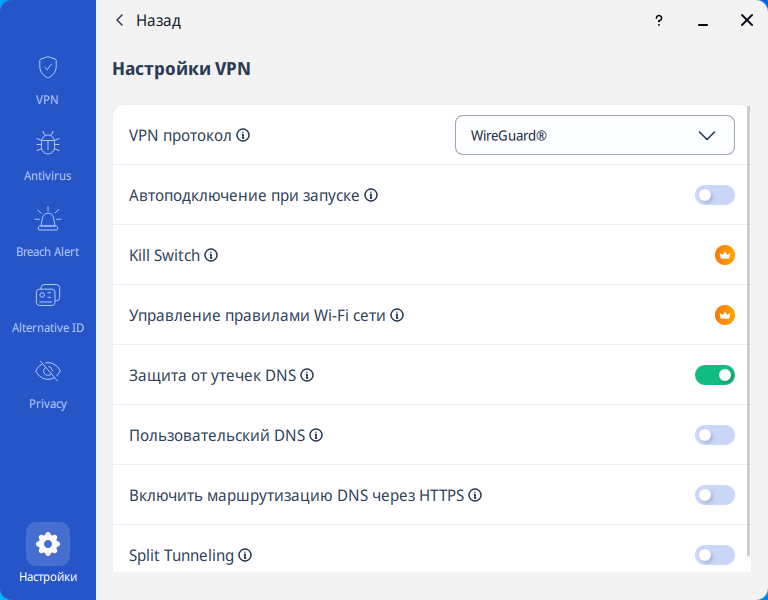The width and height of the screenshot is (768, 600).
Task: Show info tooltip for Split Tunneling
Action: pos(245,555)
